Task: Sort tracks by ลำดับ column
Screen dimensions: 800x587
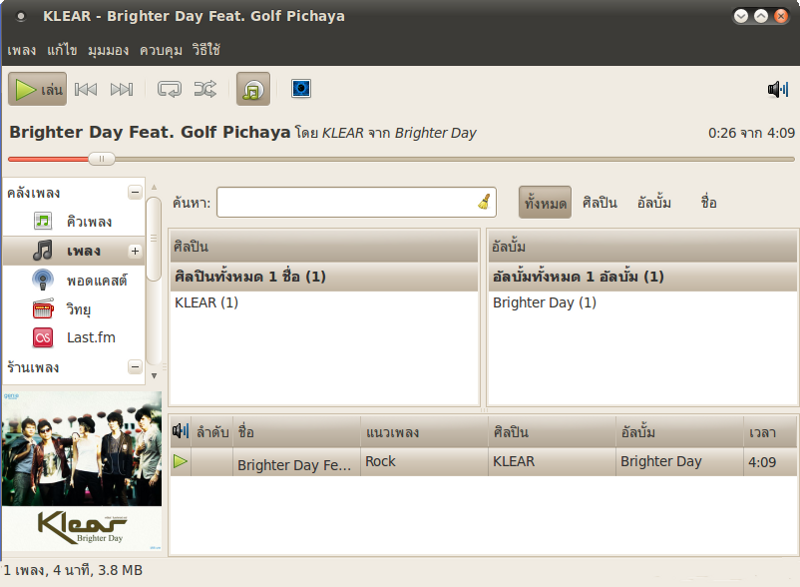Action: coord(212,432)
